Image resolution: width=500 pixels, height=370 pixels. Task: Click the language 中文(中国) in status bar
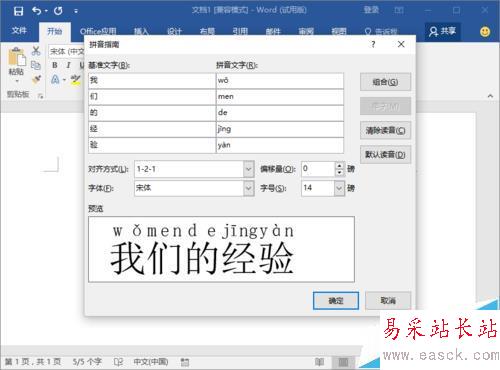click(151, 362)
